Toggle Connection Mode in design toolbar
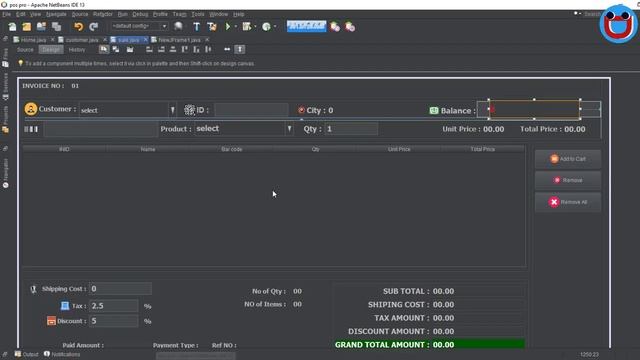640x360 pixels. [x=116, y=49]
